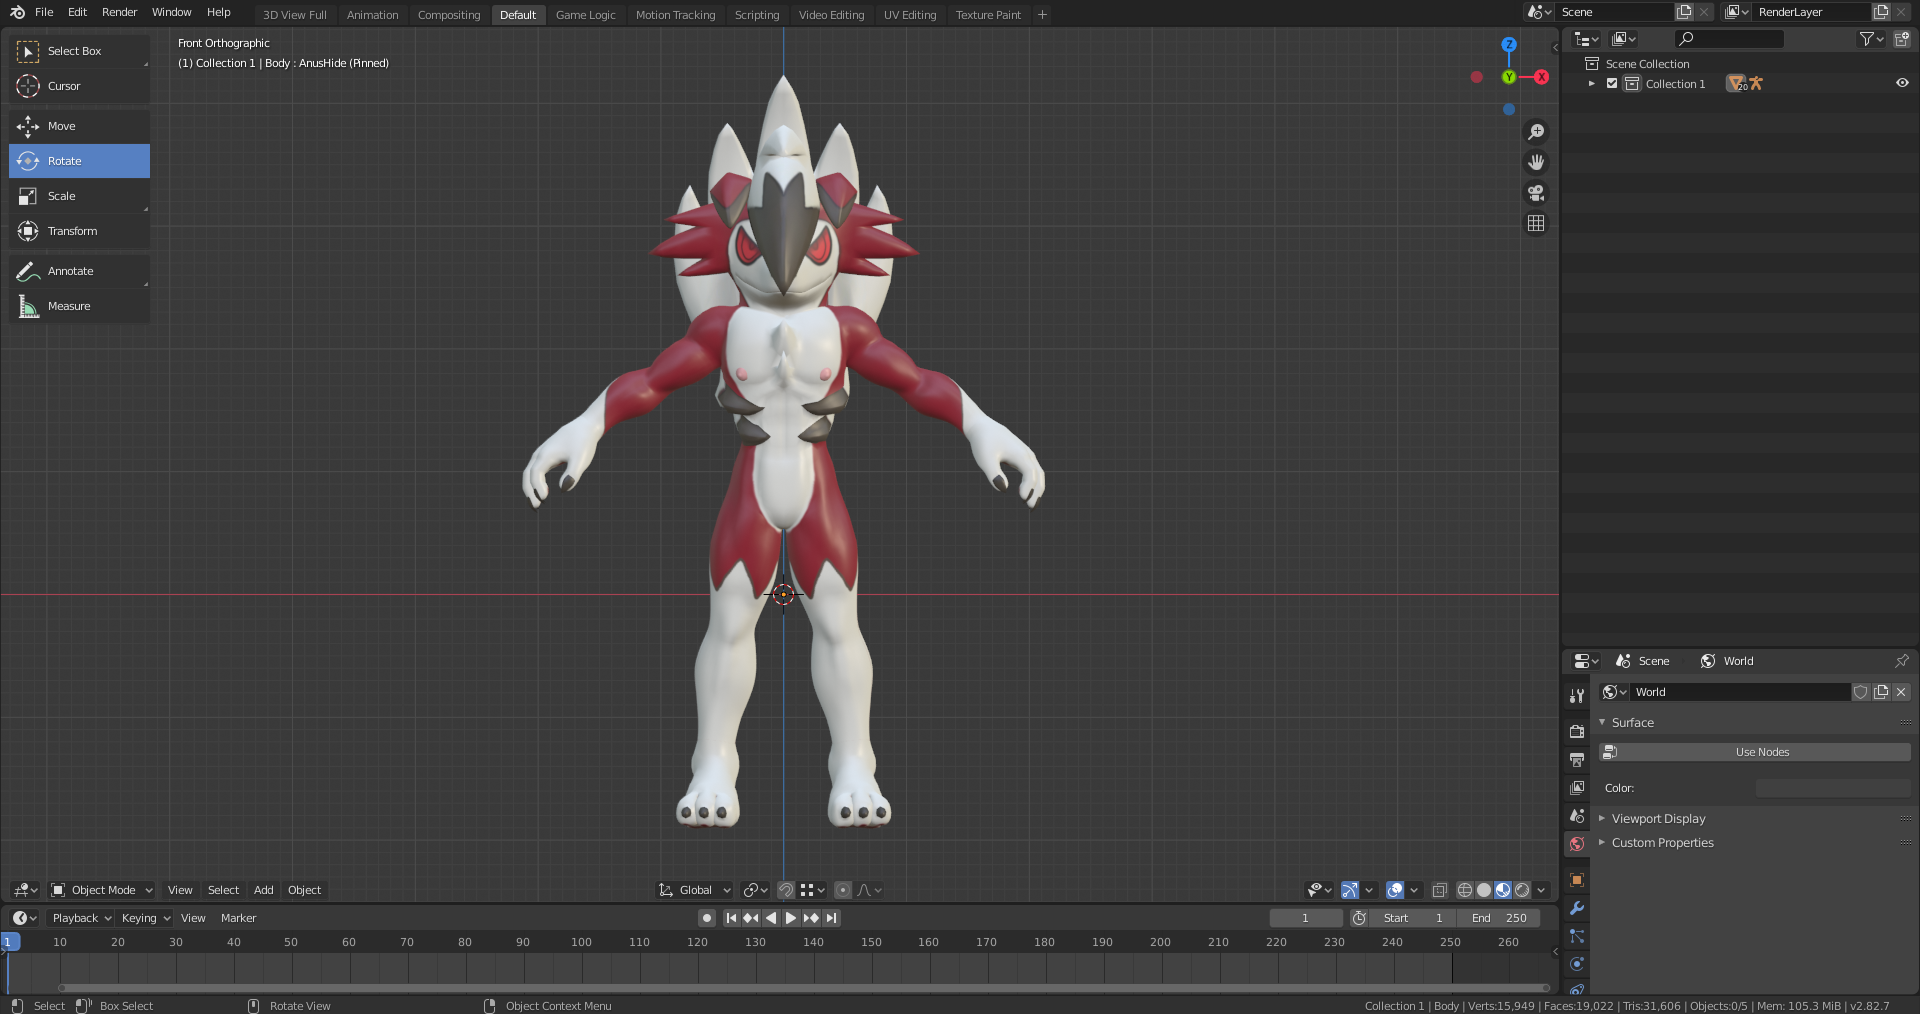Select the Scale tool

pyautogui.click(x=79, y=196)
